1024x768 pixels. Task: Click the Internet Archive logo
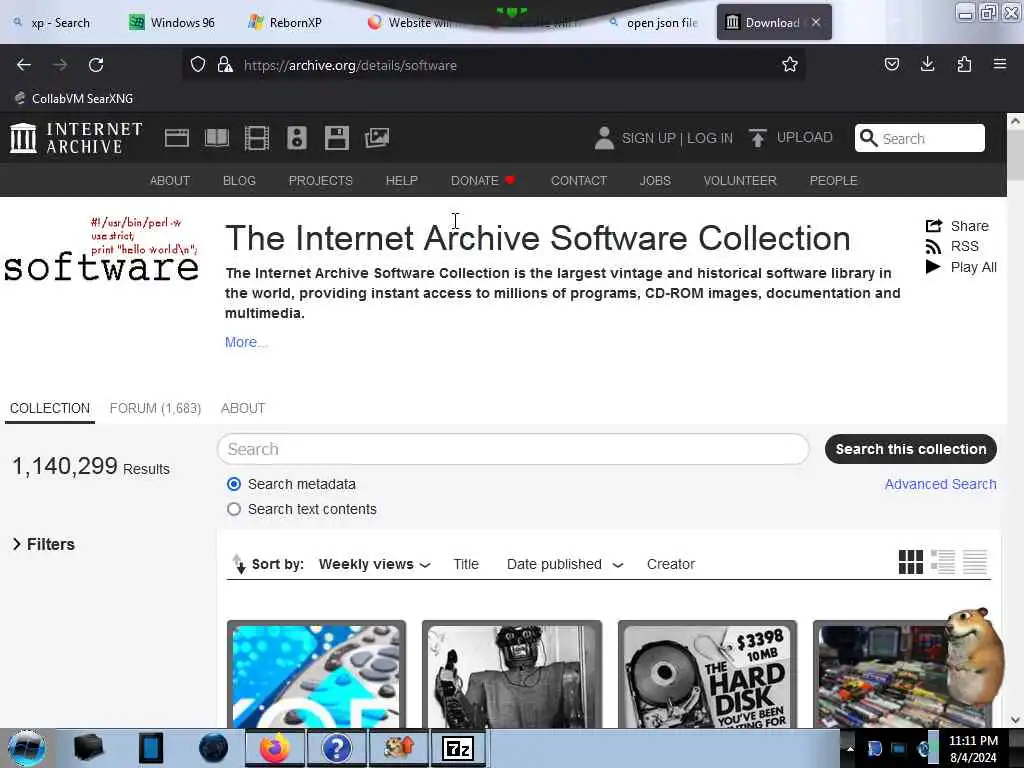tap(76, 138)
